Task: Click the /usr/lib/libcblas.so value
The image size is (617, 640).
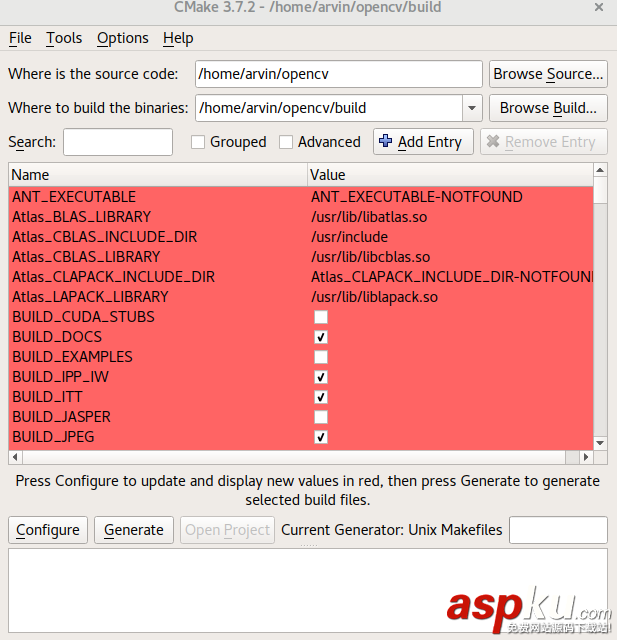Action: point(371,257)
